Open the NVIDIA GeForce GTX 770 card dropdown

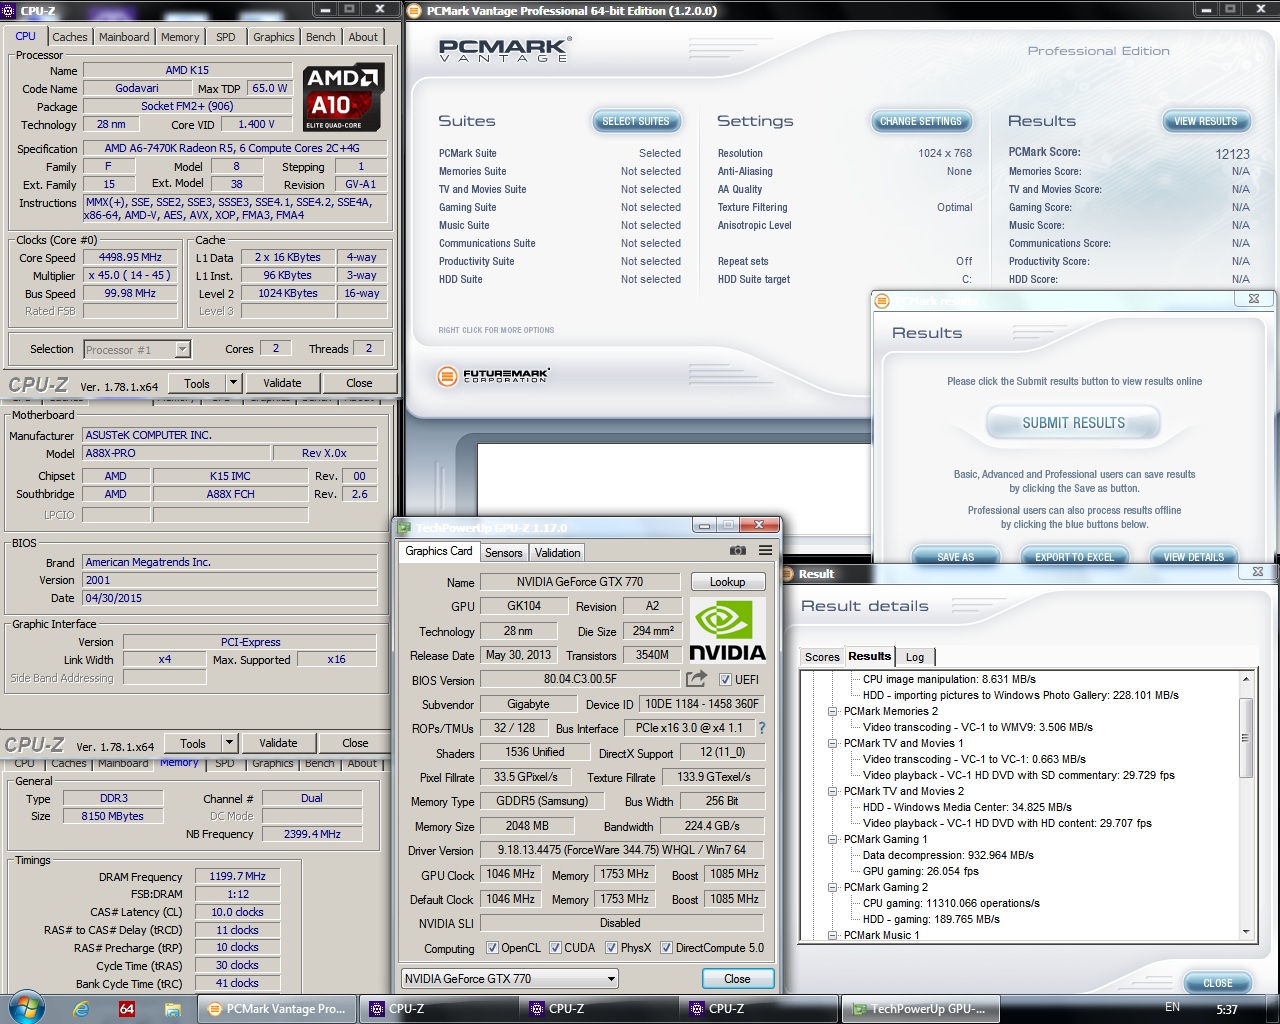tap(510, 978)
